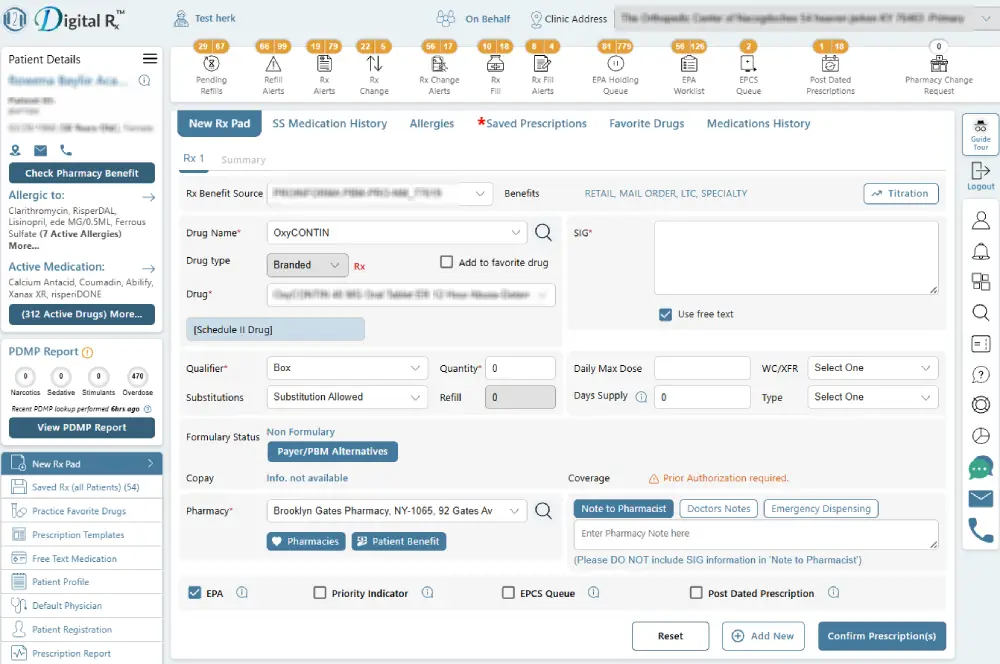Switch to SS Medication History tab
This screenshot has width=1000, height=664.
329,124
